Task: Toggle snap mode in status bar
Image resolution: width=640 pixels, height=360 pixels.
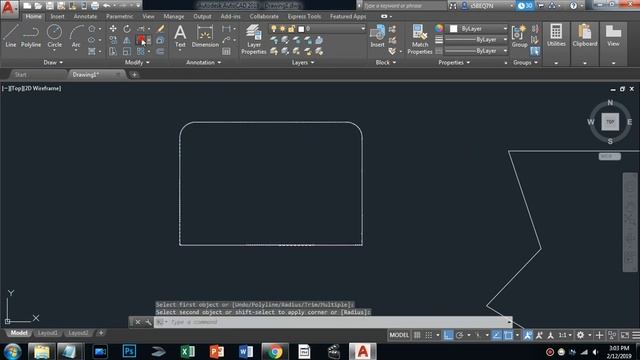Action: click(x=429, y=335)
